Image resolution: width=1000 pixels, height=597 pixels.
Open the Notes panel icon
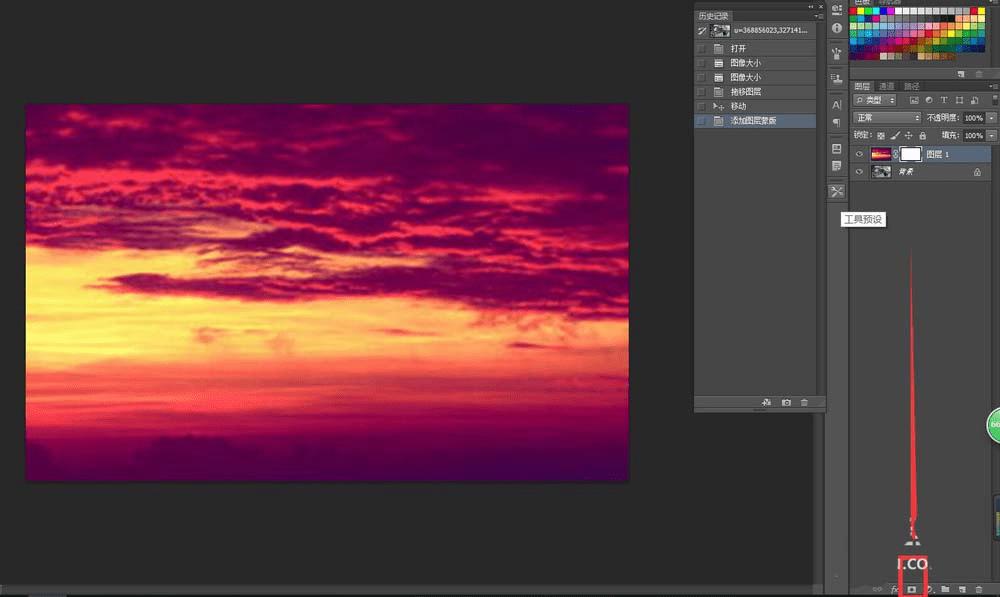(x=837, y=166)
